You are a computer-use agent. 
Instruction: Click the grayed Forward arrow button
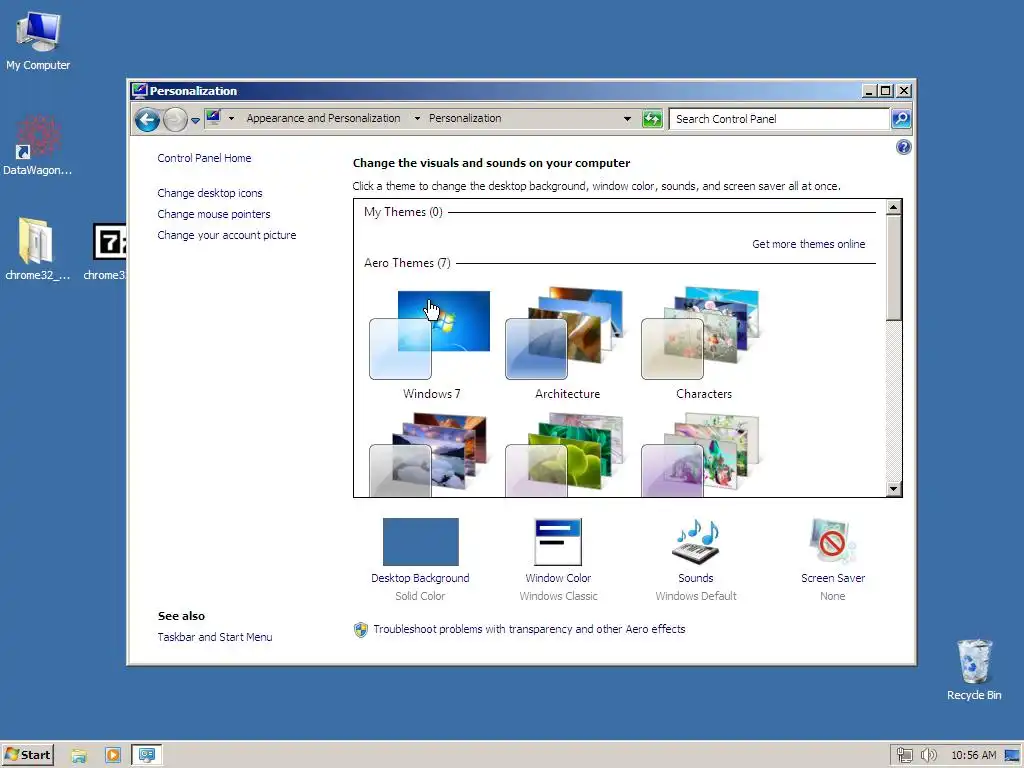175,120
